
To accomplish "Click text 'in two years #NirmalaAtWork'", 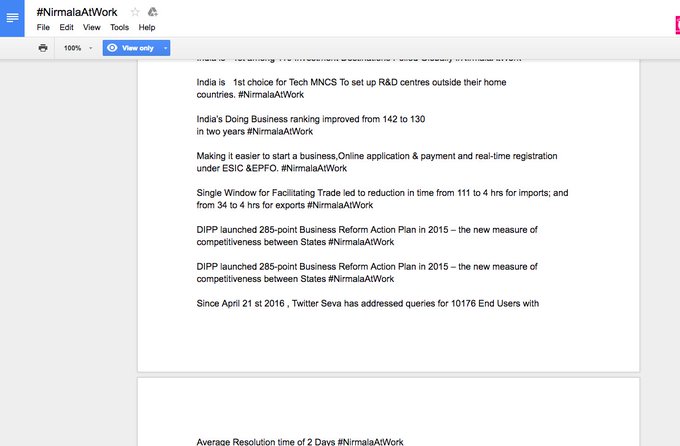I will 255,131.
